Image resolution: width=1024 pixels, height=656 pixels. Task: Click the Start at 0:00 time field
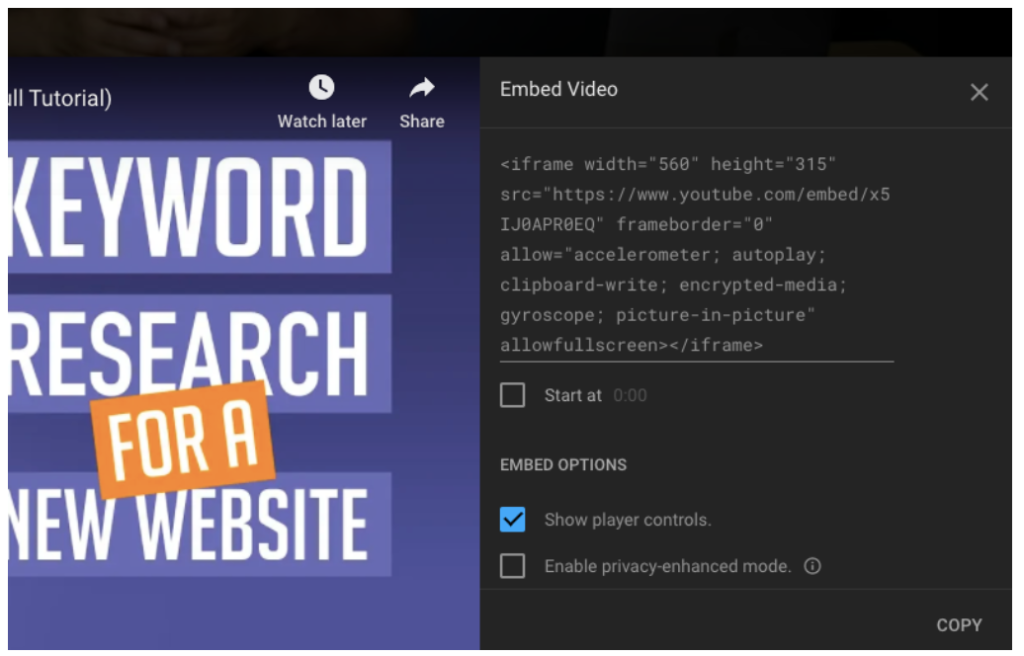tap(630, 395)
